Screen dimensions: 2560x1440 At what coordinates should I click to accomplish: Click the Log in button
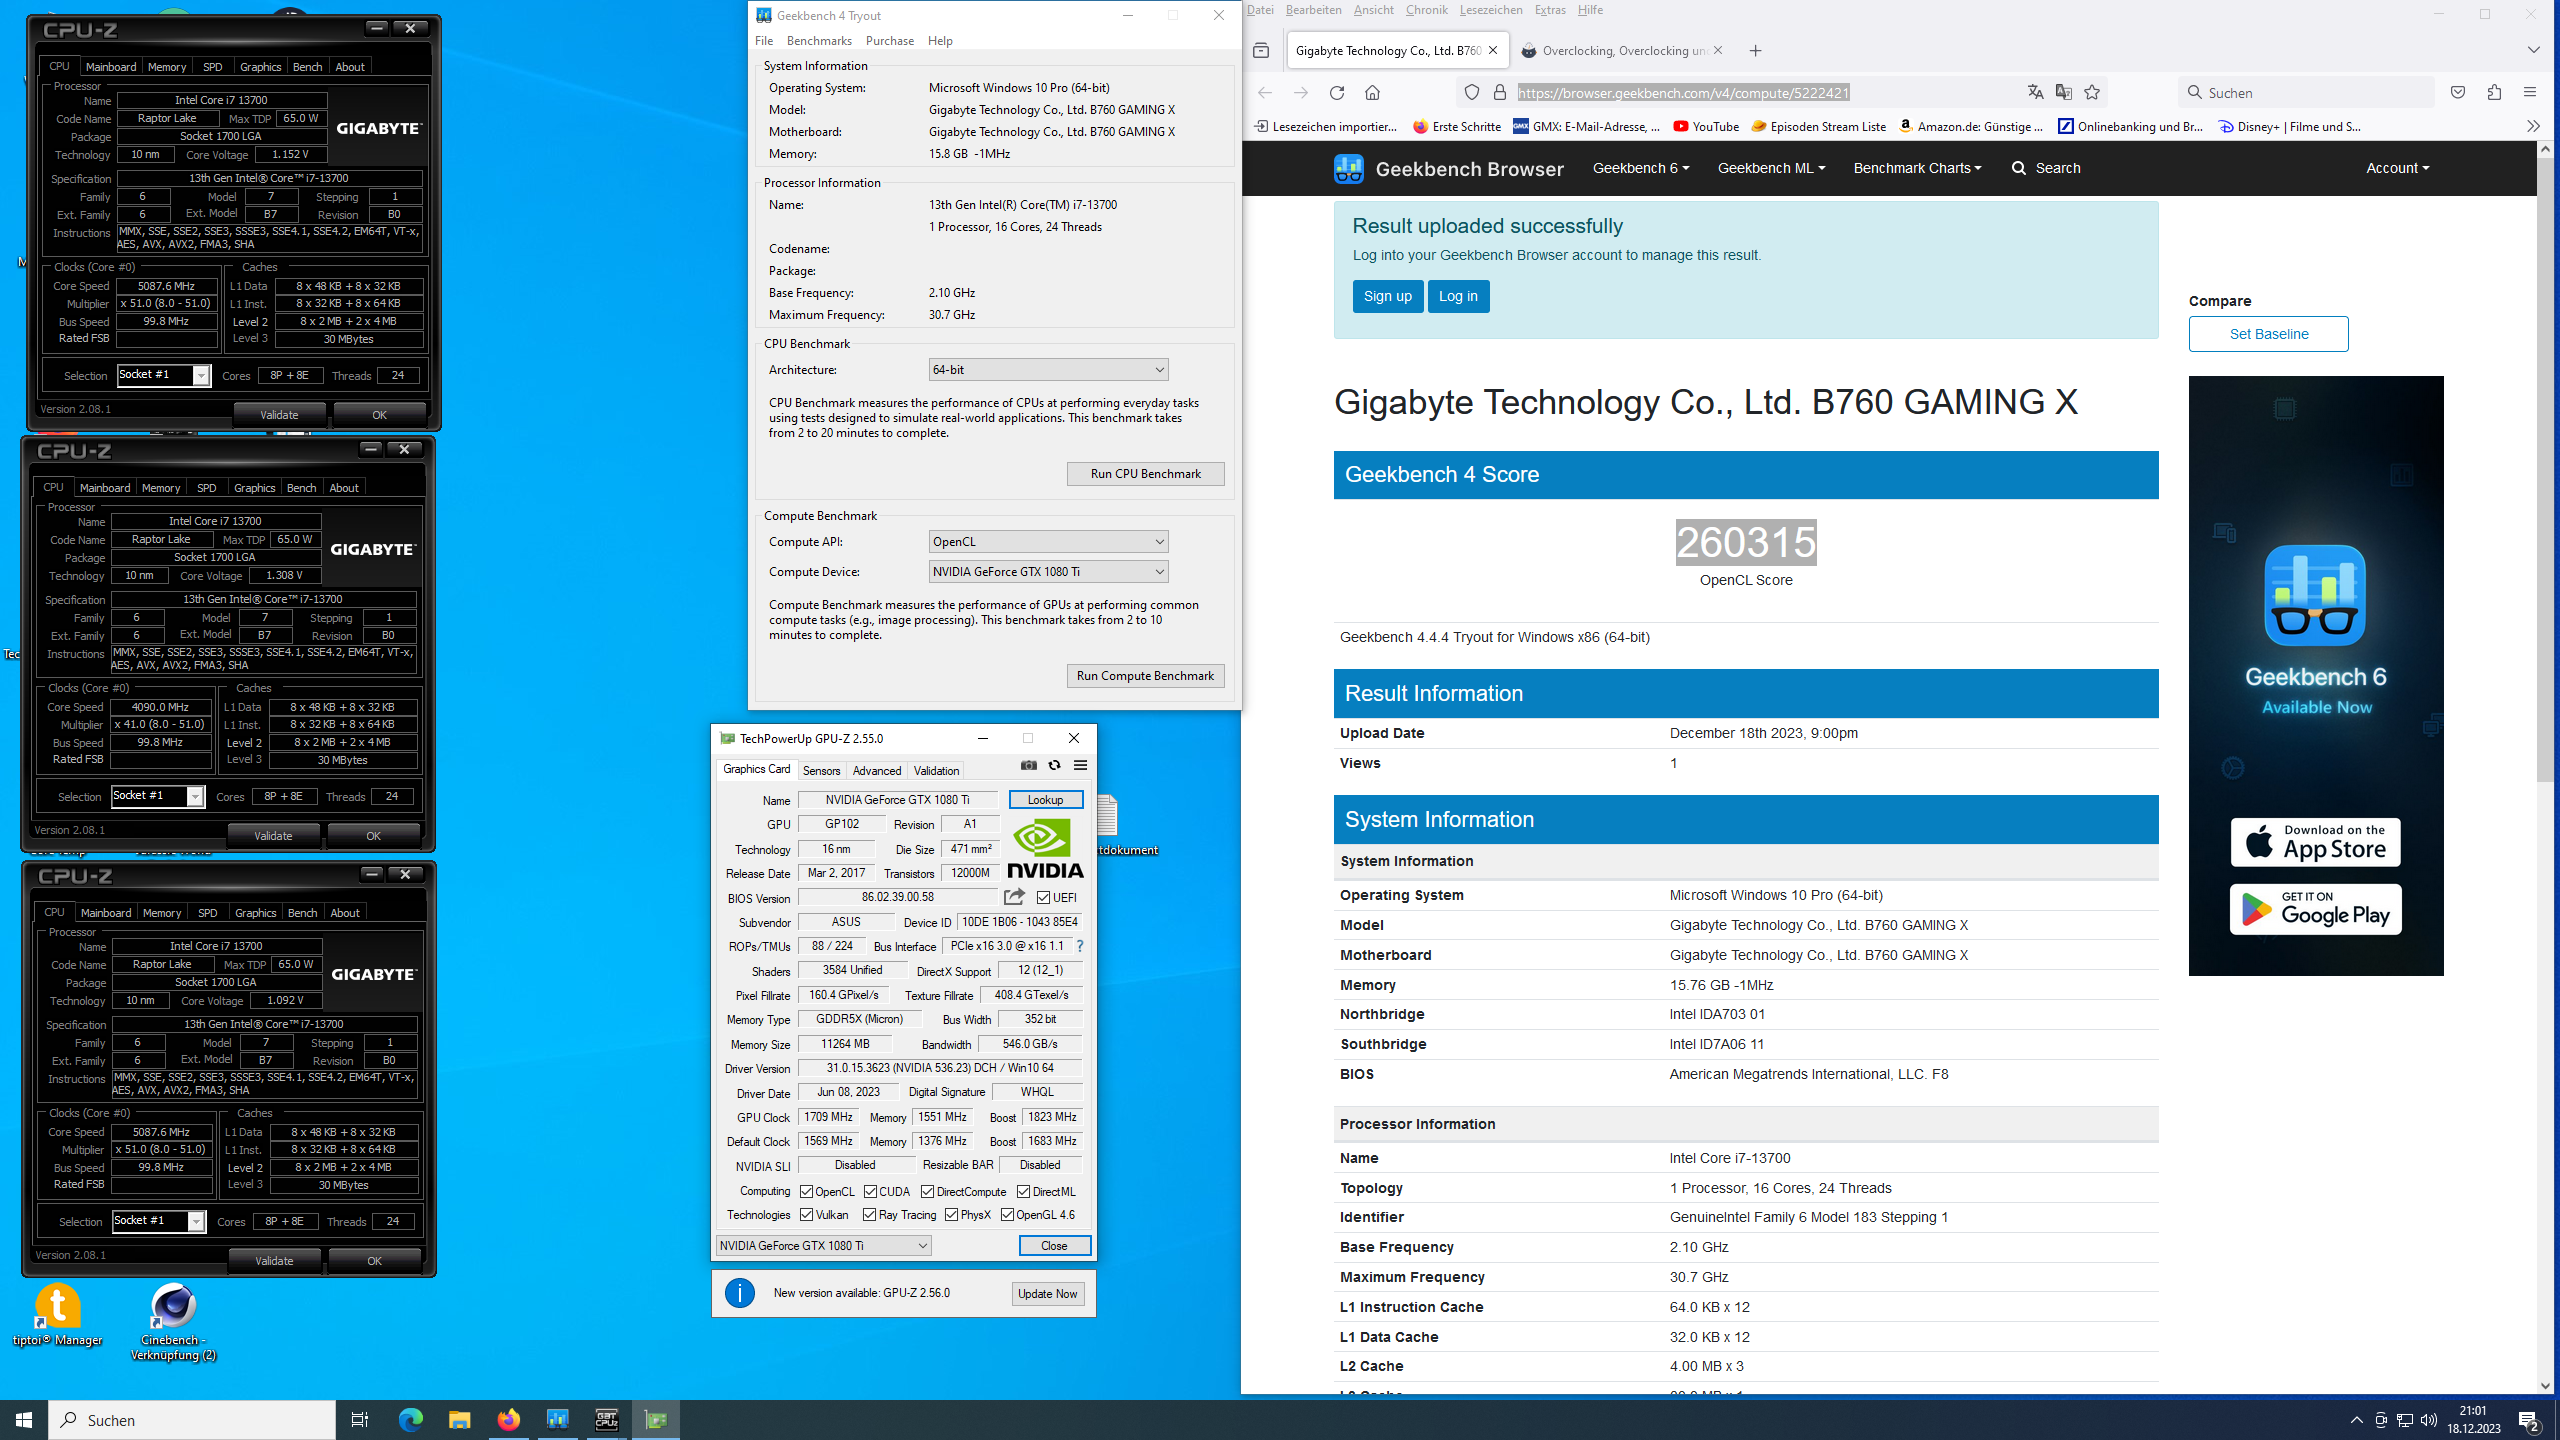click(1458, 296)
